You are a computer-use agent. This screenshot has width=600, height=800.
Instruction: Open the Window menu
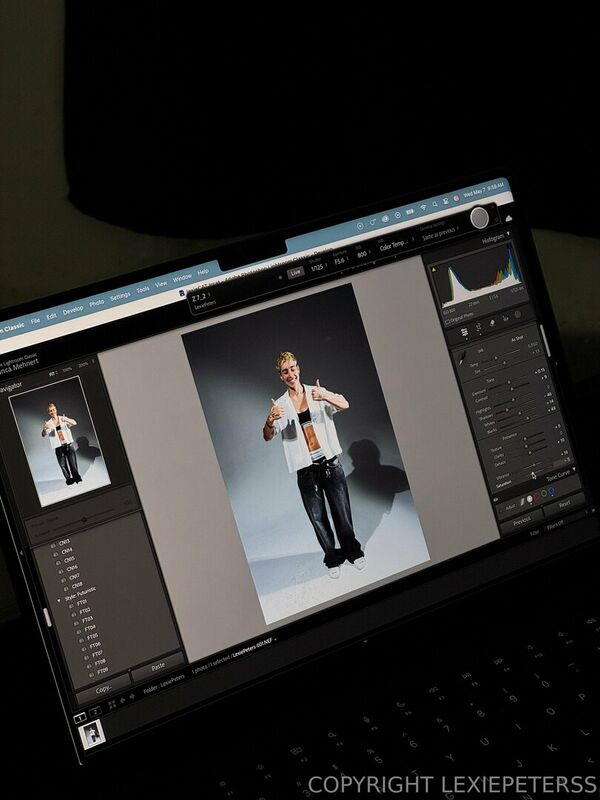(x=182, y=278)
